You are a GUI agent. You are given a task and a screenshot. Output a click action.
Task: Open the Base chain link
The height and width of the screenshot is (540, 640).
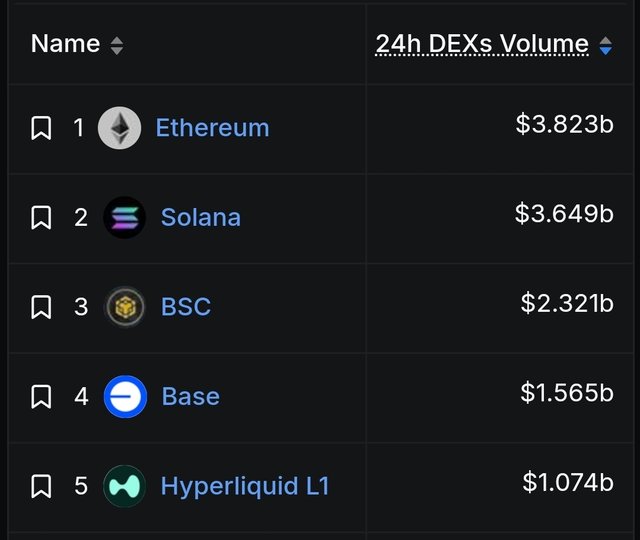tap(191, 396)
